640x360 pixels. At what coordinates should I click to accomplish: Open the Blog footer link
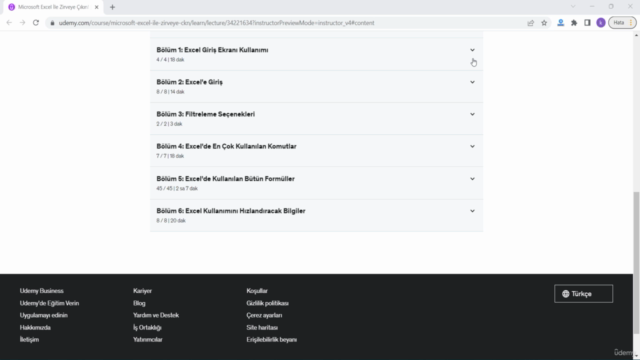pyautogui.click(x=139, y=303)
